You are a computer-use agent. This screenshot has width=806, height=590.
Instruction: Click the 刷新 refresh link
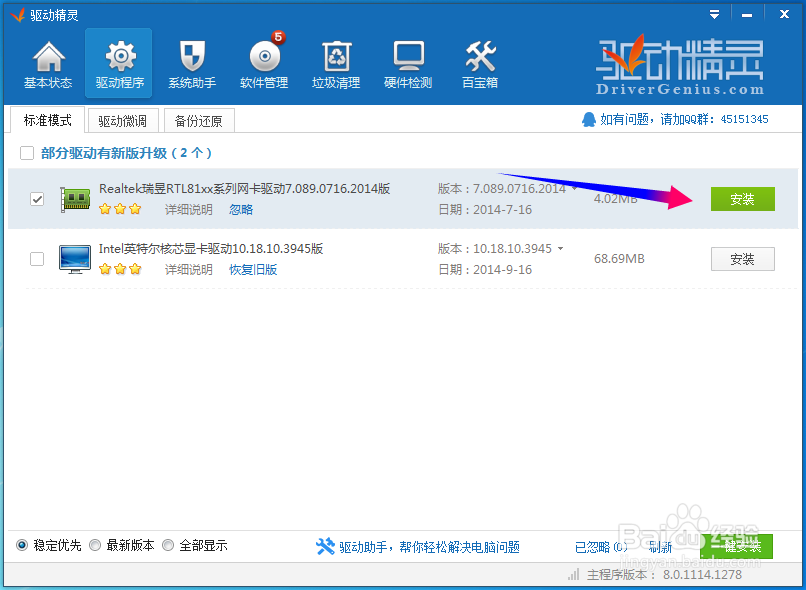pos(660,547)
